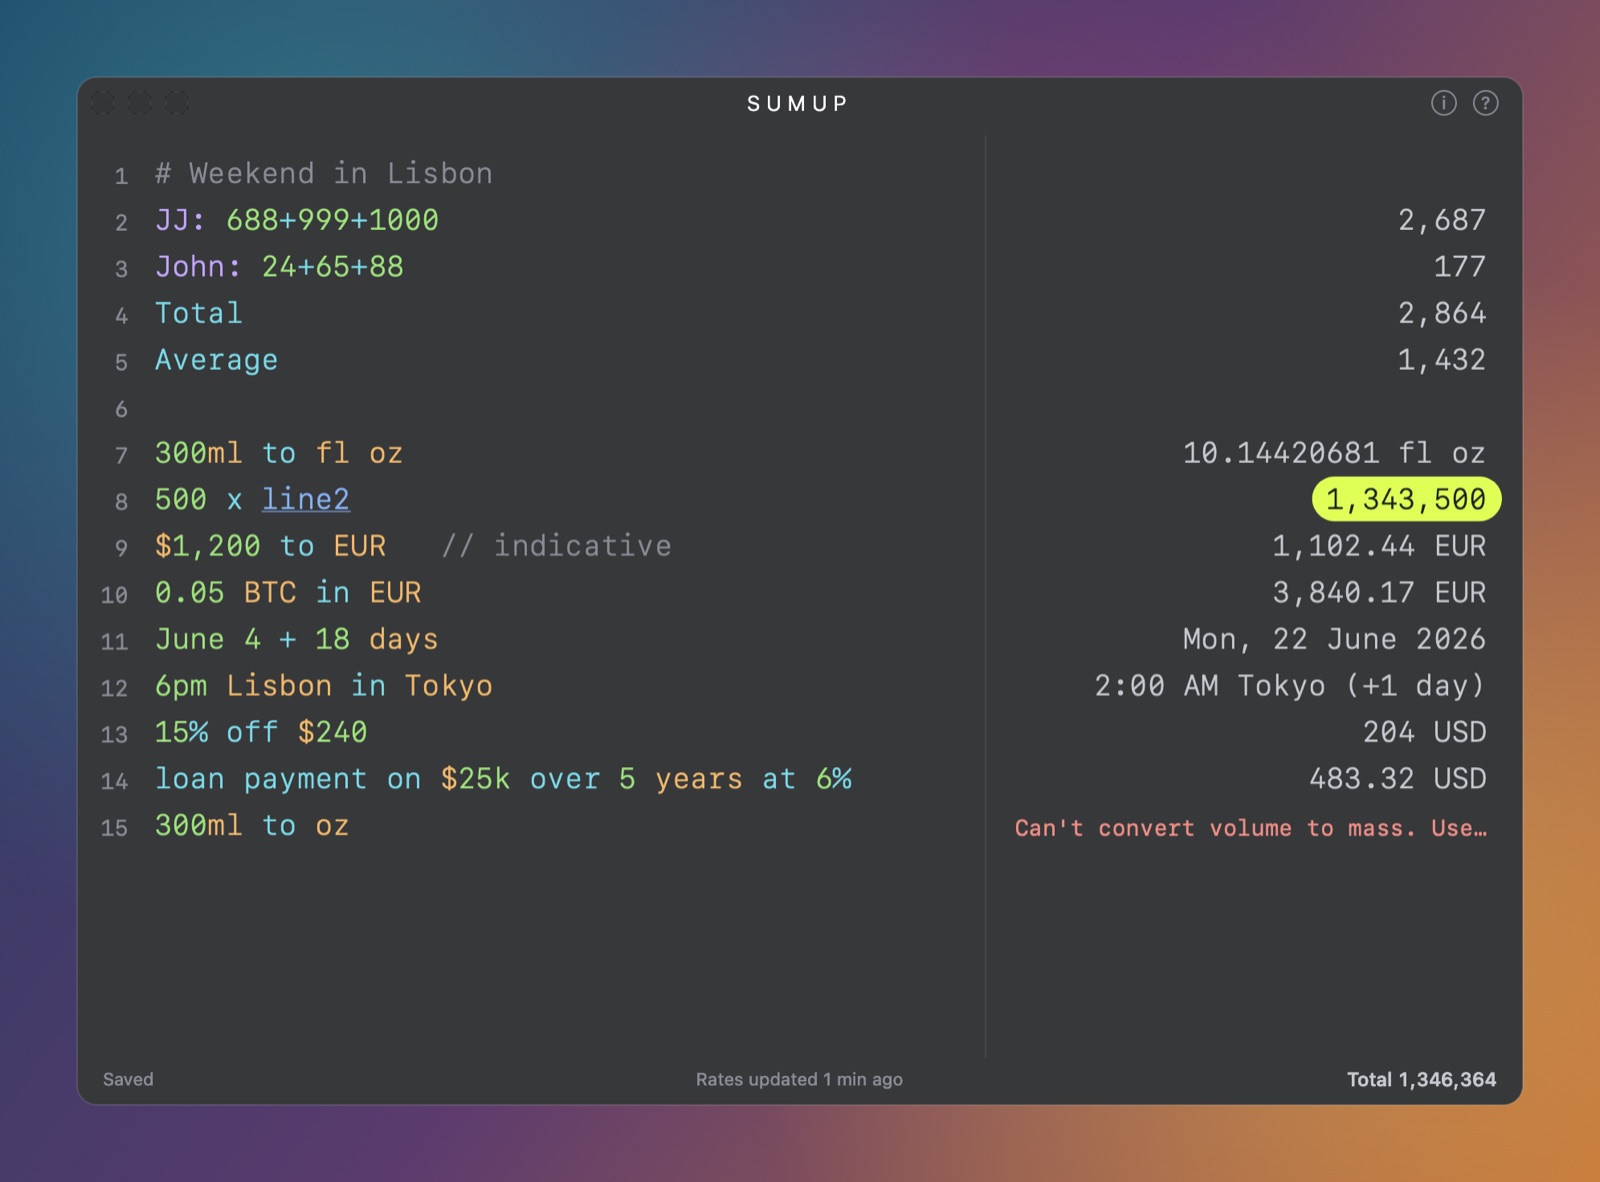This screenshot has height=1182, width=1600.
Task: Copy the result 'Mon, 22 June 2026'
Action: coord(1334,639)
